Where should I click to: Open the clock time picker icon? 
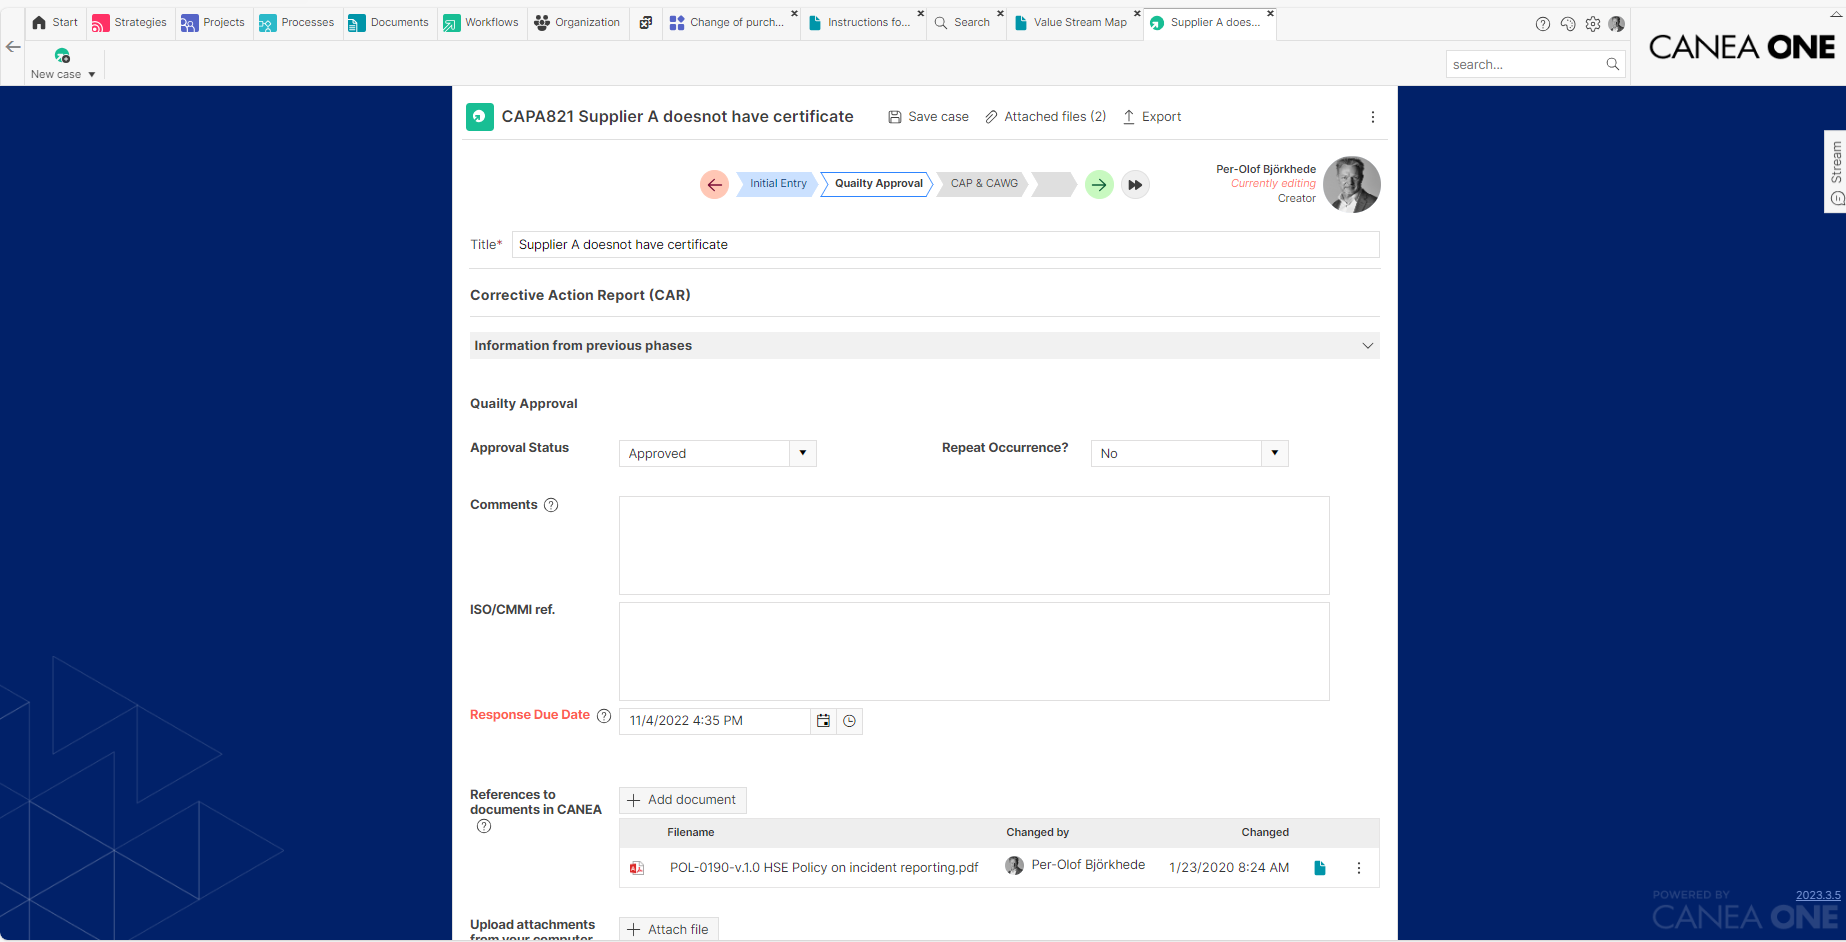tap(849, 721)
